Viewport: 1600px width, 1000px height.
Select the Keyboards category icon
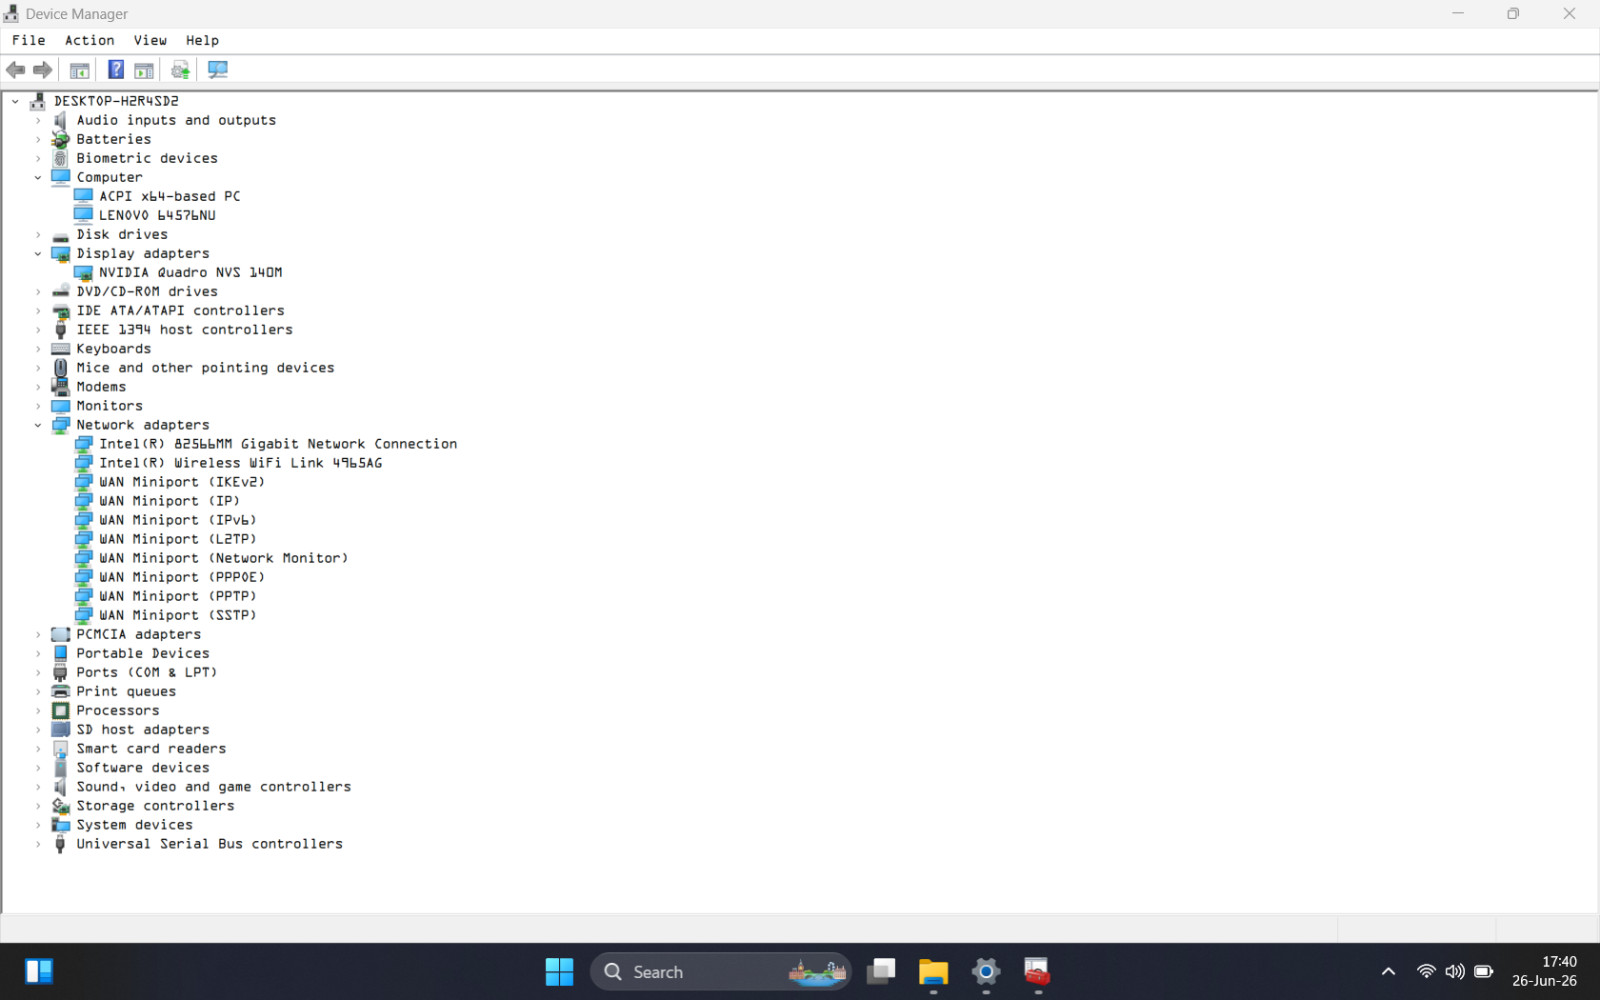coord(60,349)
